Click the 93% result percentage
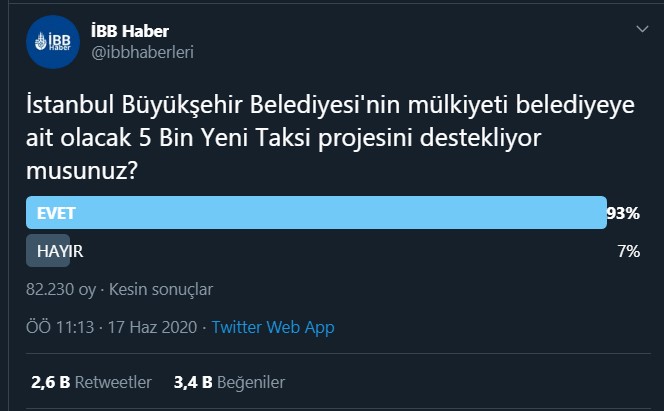The image size is (664, 411). (x=623, y=213)
